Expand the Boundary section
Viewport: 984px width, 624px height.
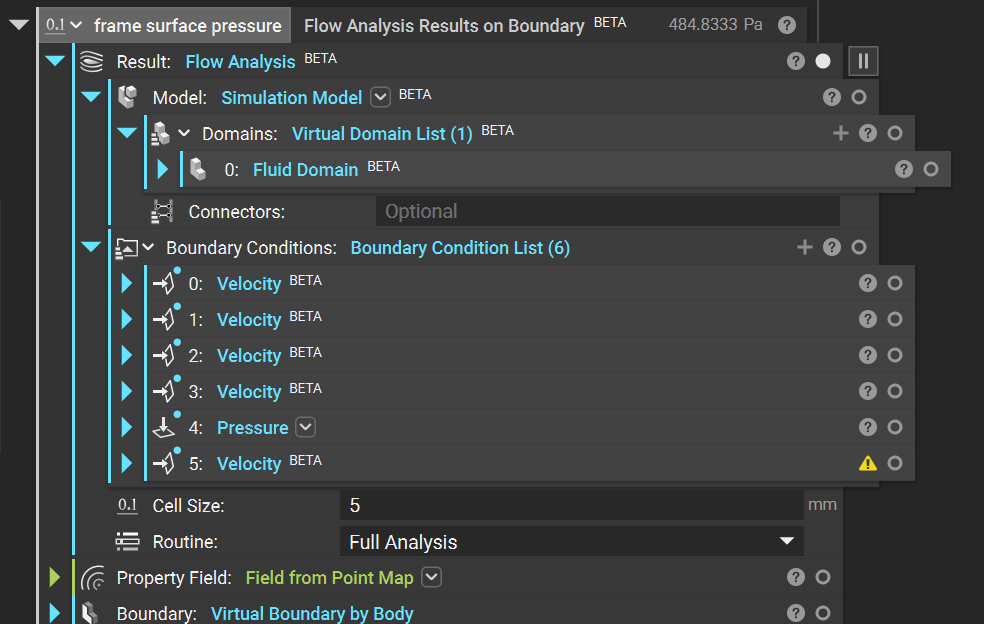(55, 613)
